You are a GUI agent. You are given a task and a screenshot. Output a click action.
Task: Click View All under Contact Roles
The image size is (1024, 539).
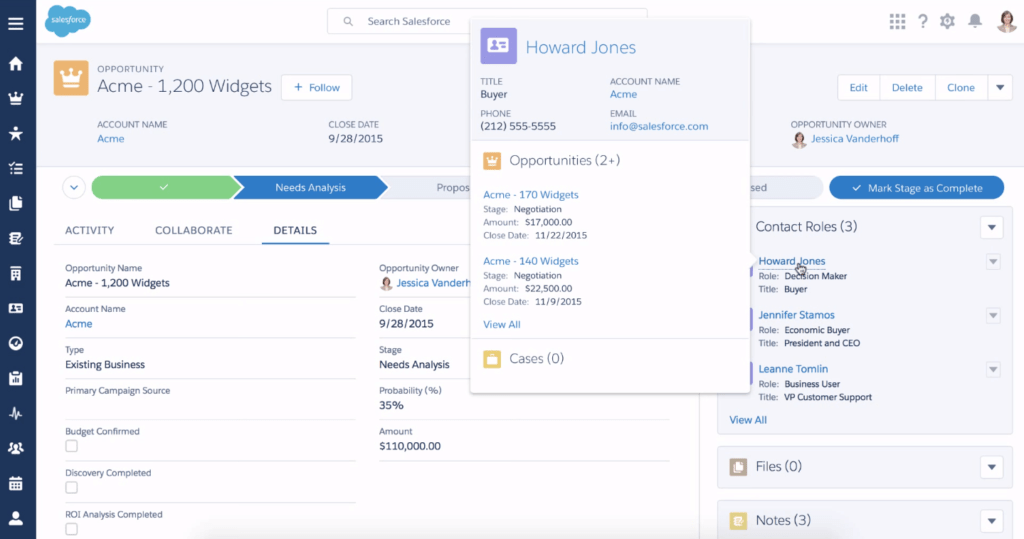tap(748, 419)
